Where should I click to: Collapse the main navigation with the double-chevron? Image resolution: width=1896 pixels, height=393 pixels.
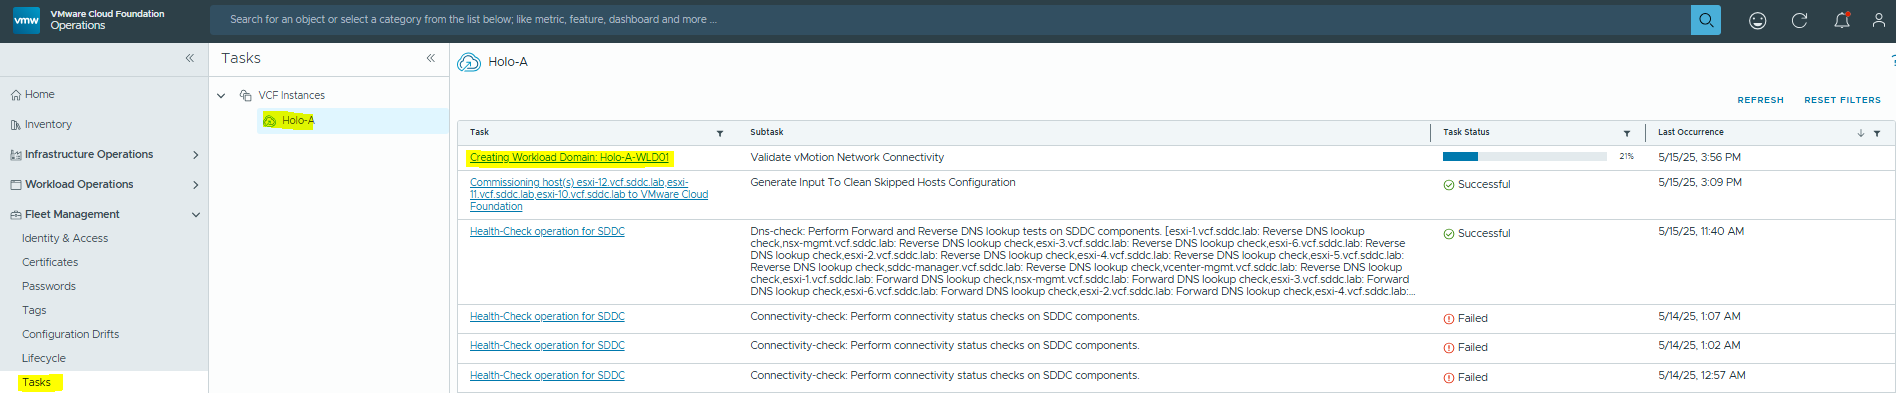pyautogui.click(x=190, y=58)
